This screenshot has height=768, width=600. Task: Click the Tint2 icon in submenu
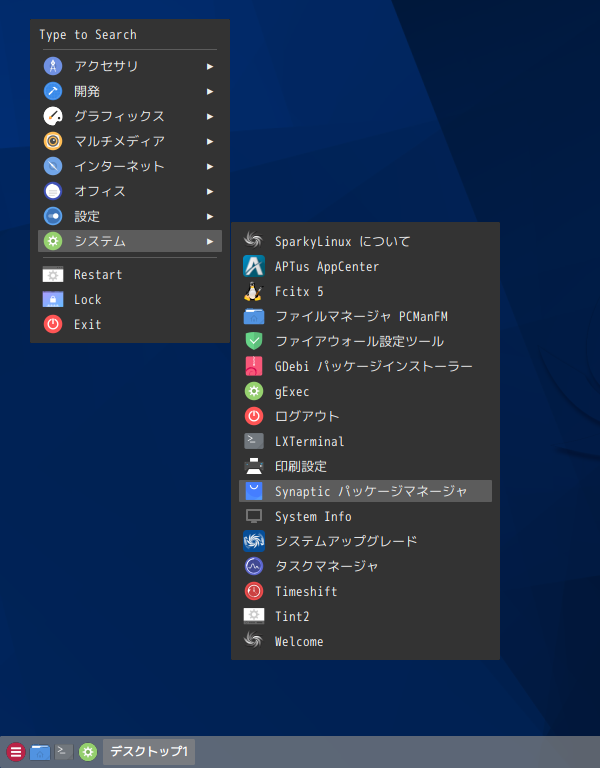(x=254, y=616)
